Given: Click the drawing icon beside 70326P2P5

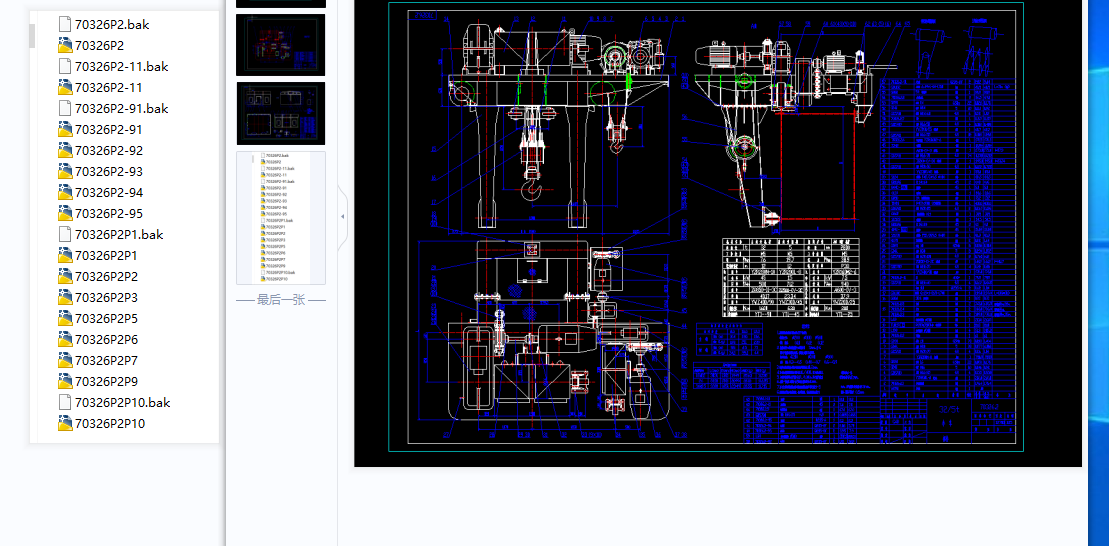Looking at the screenshot, I should (65, 319).
